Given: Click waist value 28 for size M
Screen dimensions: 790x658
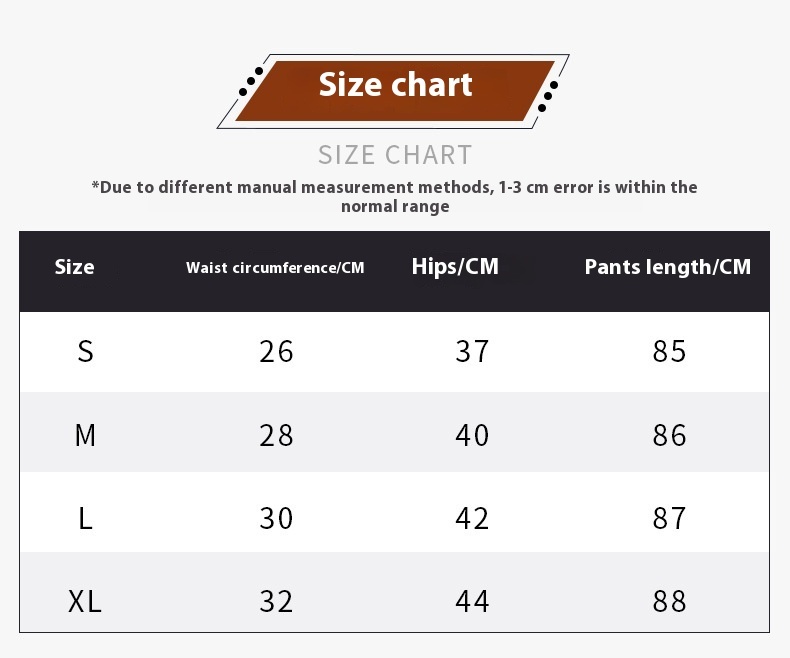Looking at the screenshot, I should point(276,435).
